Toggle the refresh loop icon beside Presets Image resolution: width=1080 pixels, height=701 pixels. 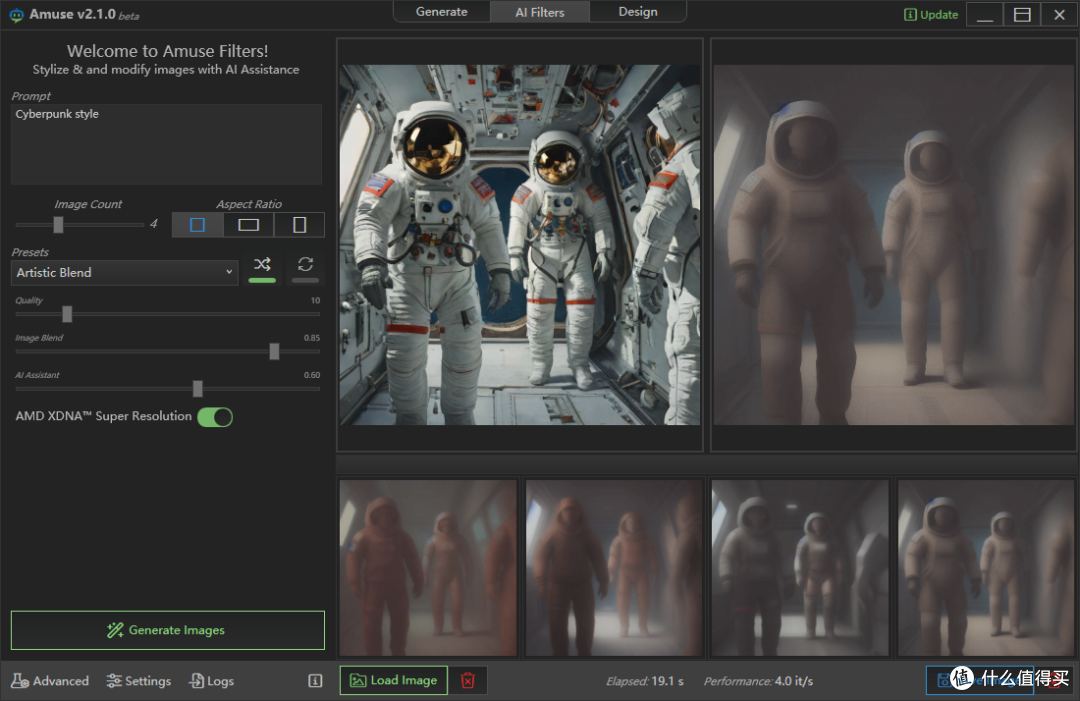point(305,265)
